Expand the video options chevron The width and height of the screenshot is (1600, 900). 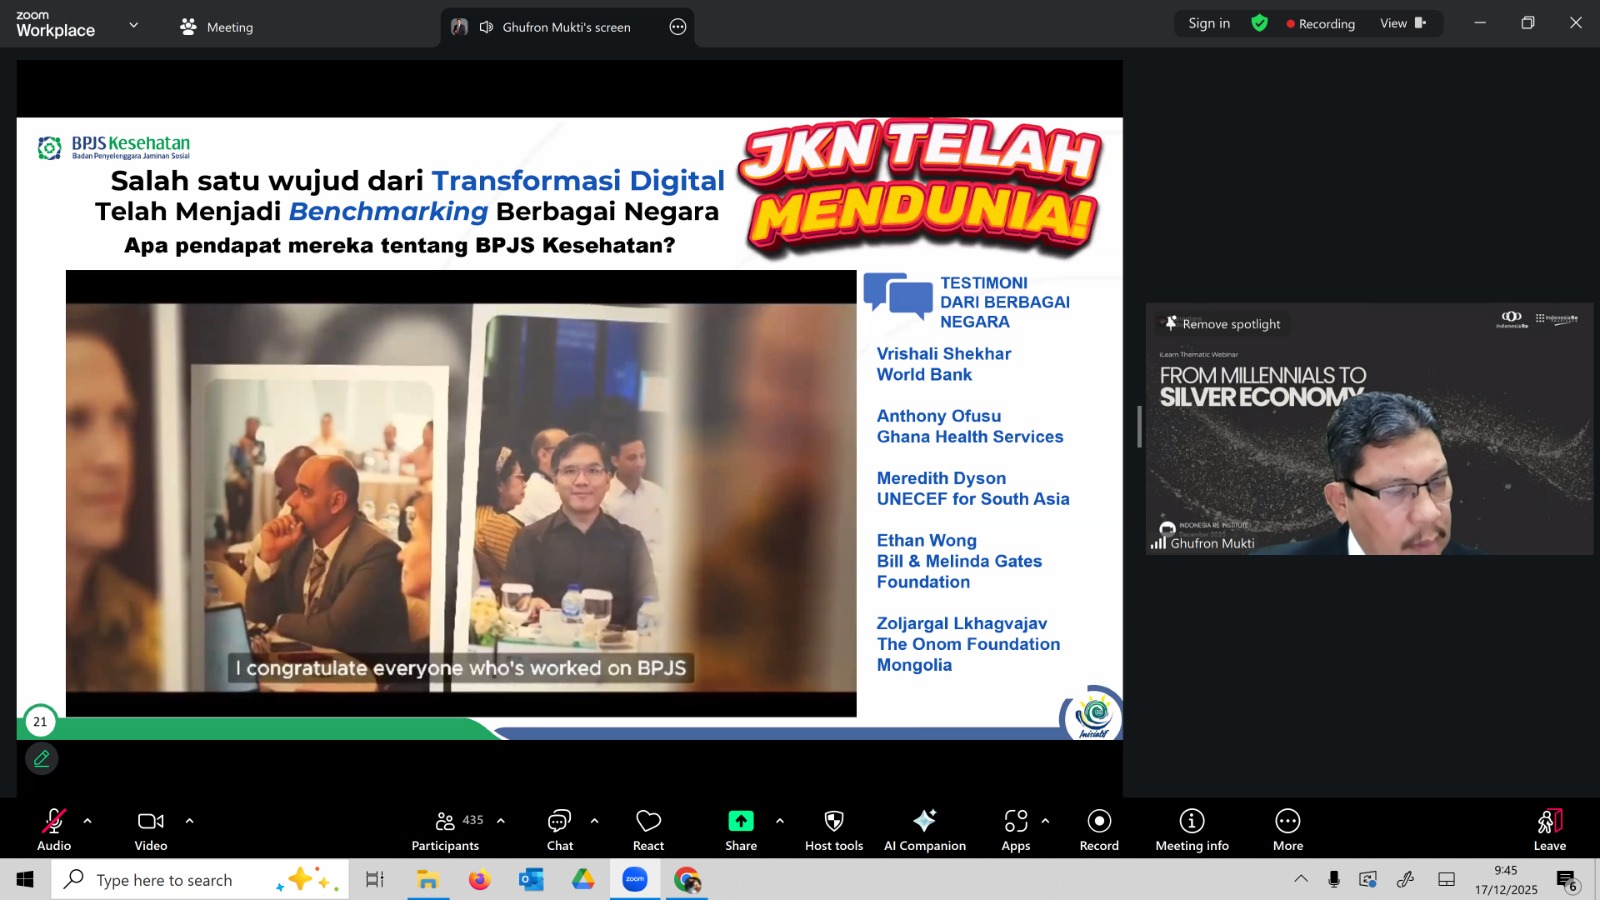(x=189, y=821)
